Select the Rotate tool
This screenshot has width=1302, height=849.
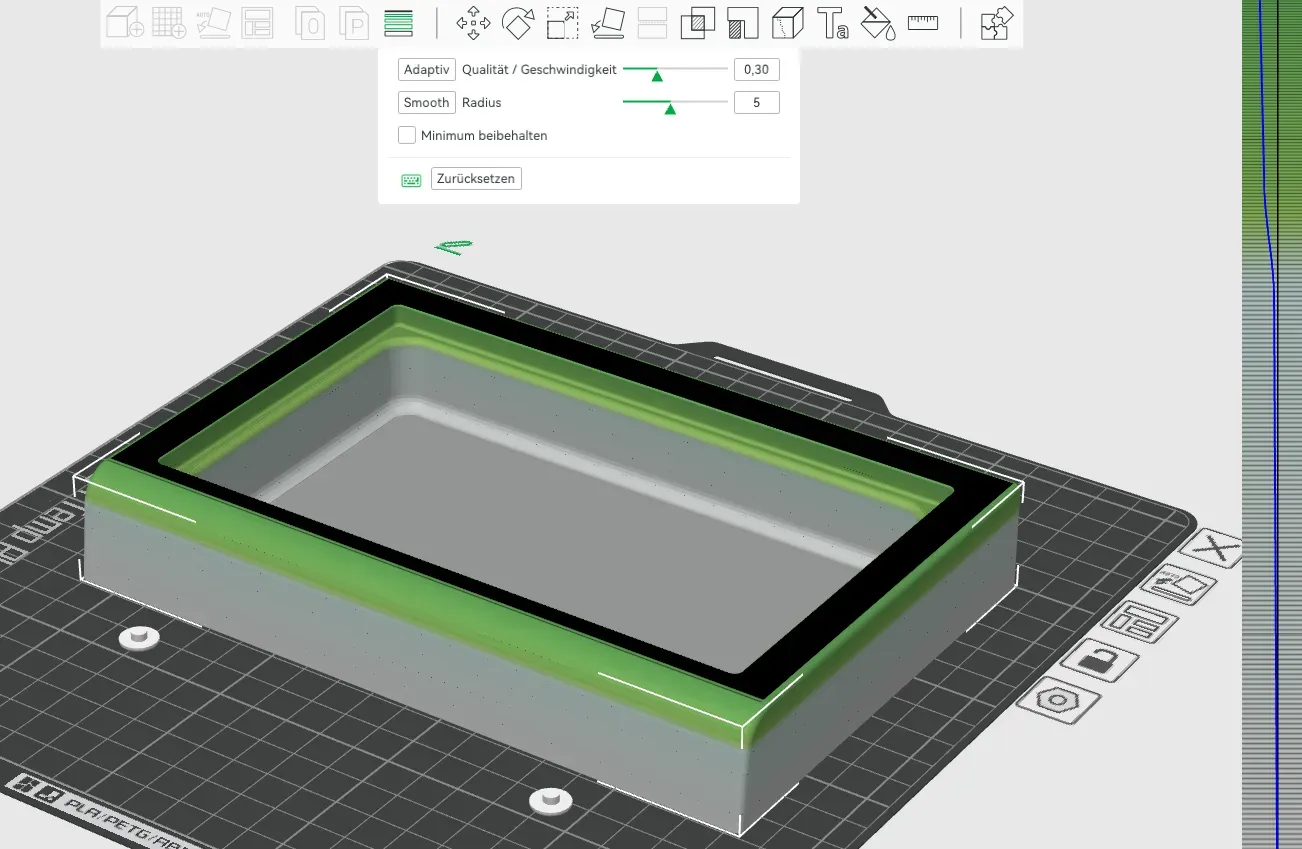tap(518, 22)
